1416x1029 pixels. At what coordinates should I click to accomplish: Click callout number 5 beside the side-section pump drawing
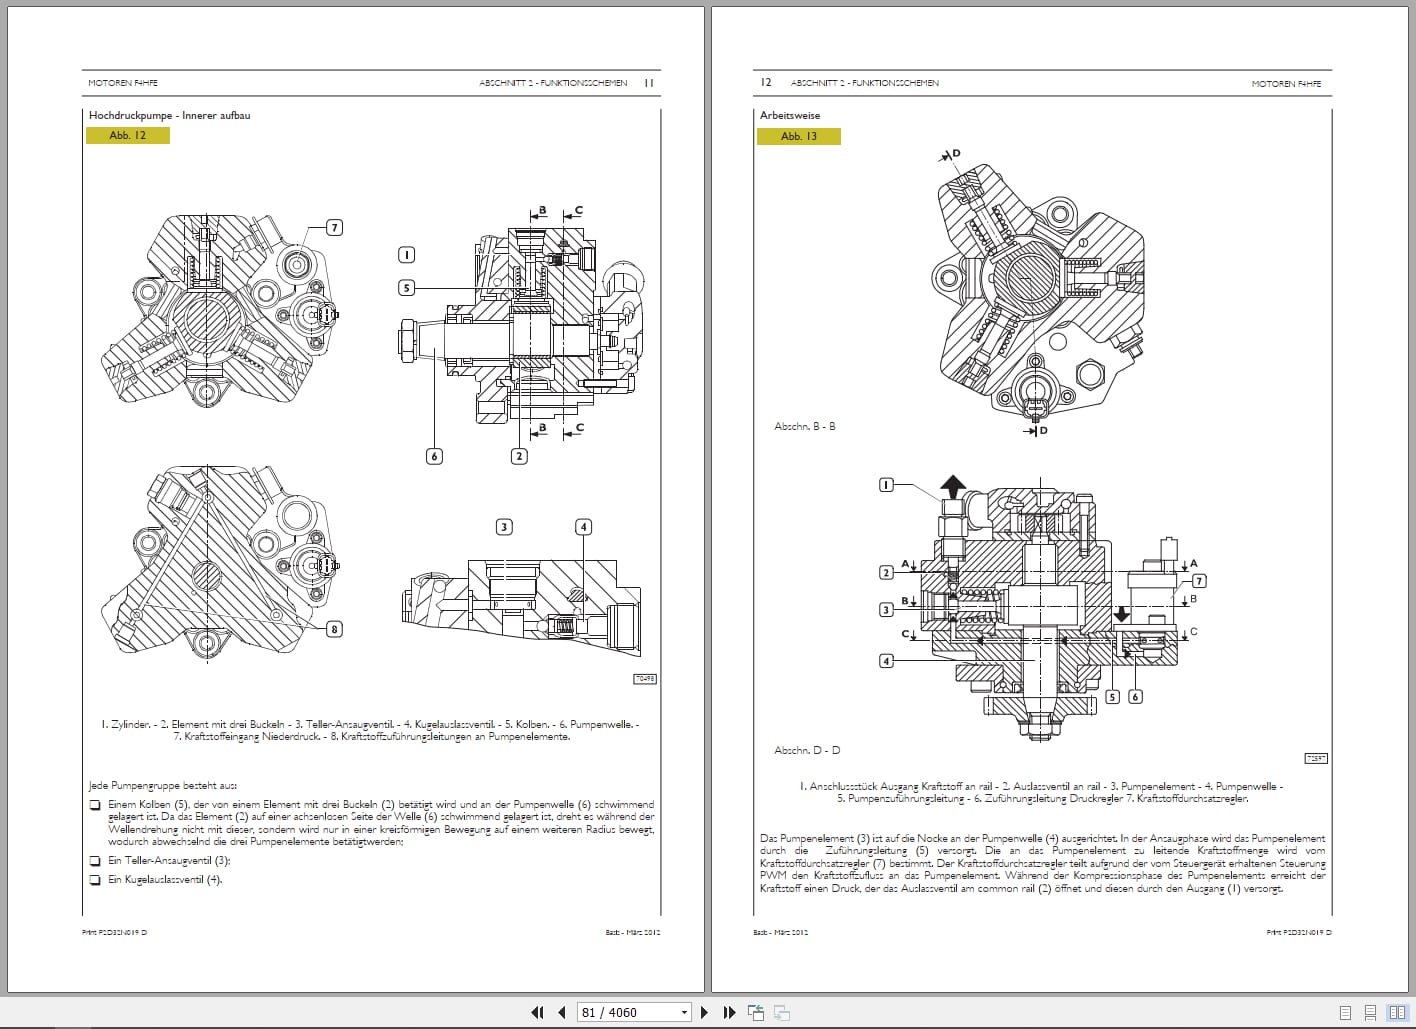point(406,288)
